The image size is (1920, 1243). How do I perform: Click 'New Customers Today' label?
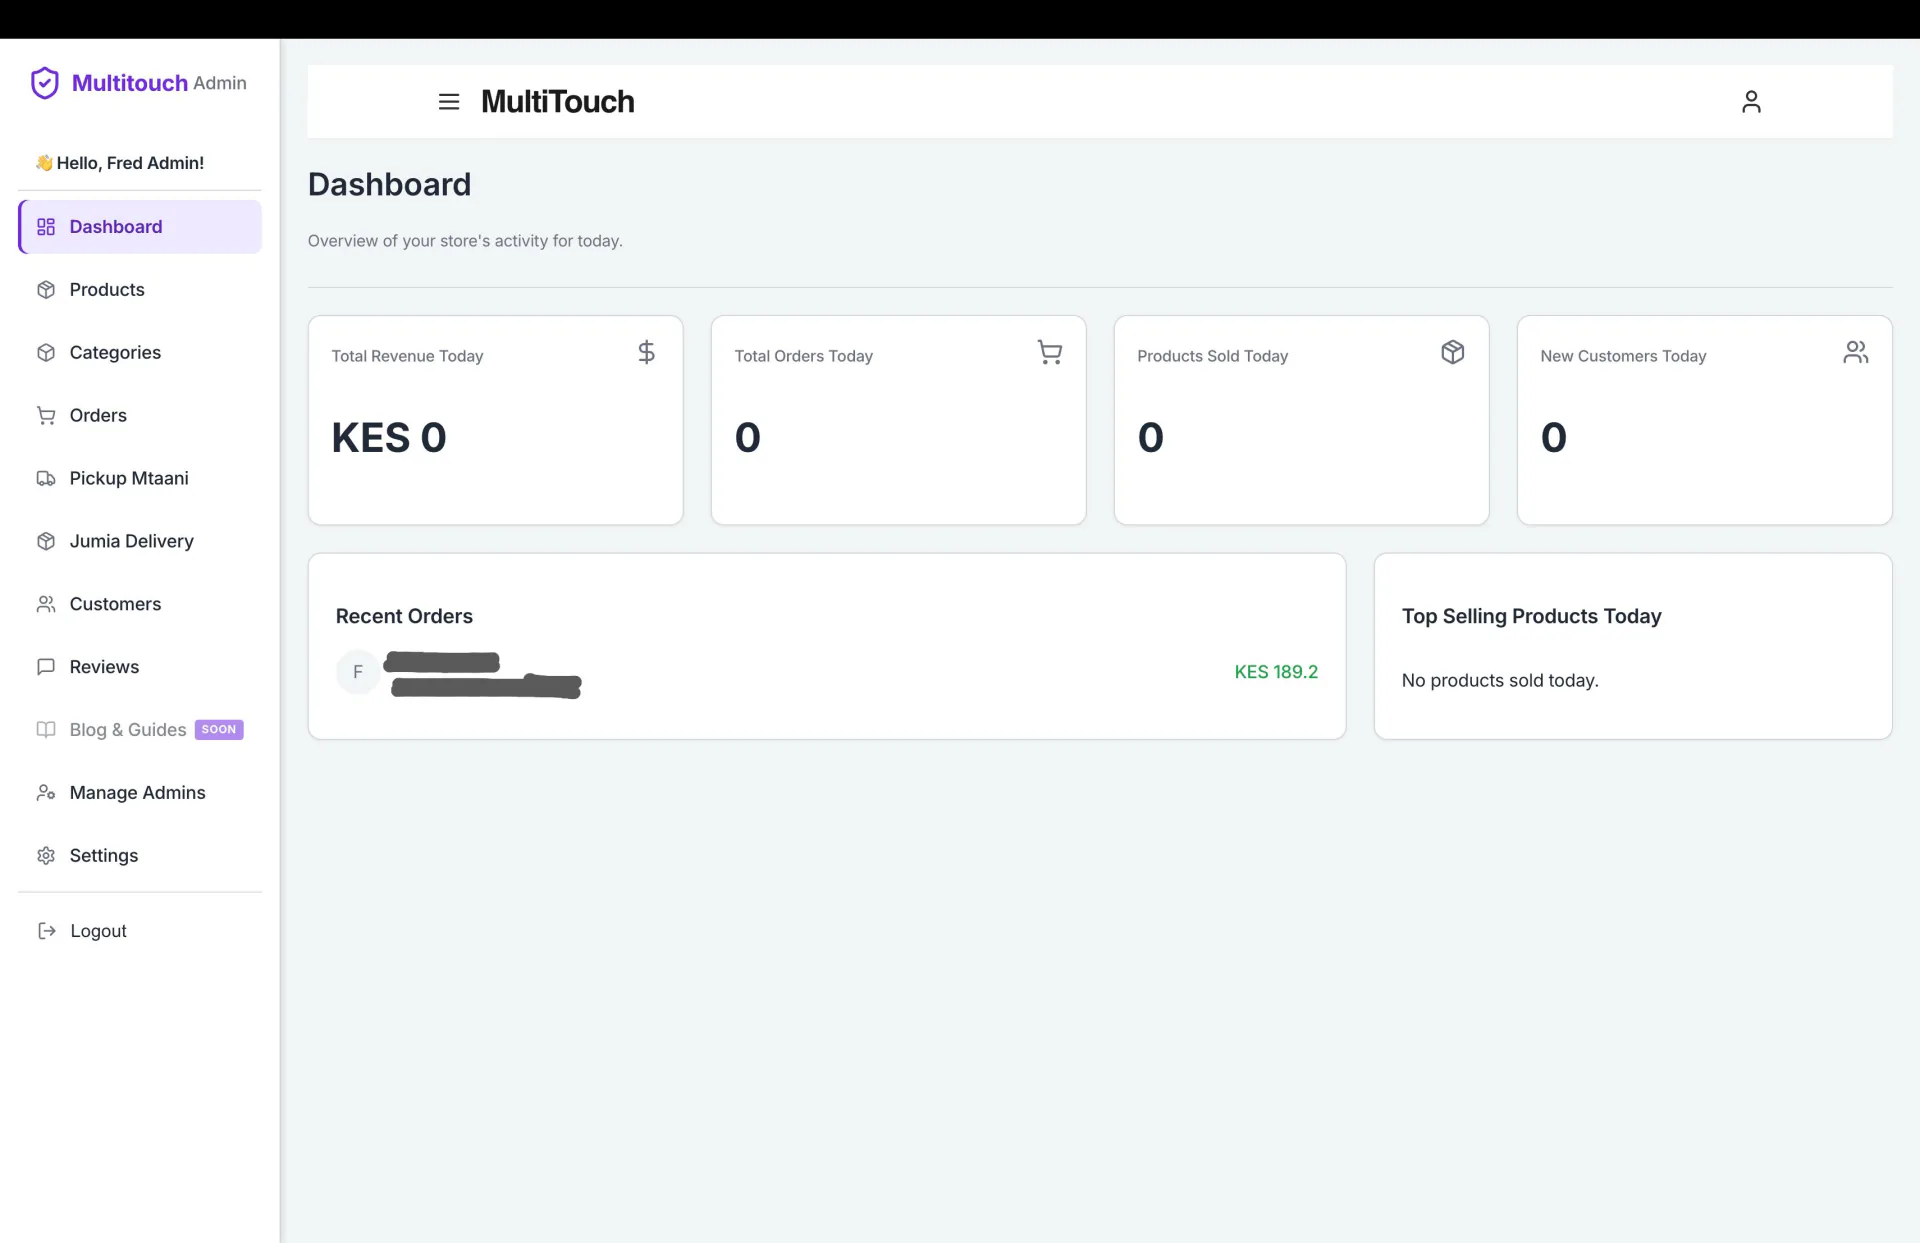pyautogui.click(x=1623, y=356)
